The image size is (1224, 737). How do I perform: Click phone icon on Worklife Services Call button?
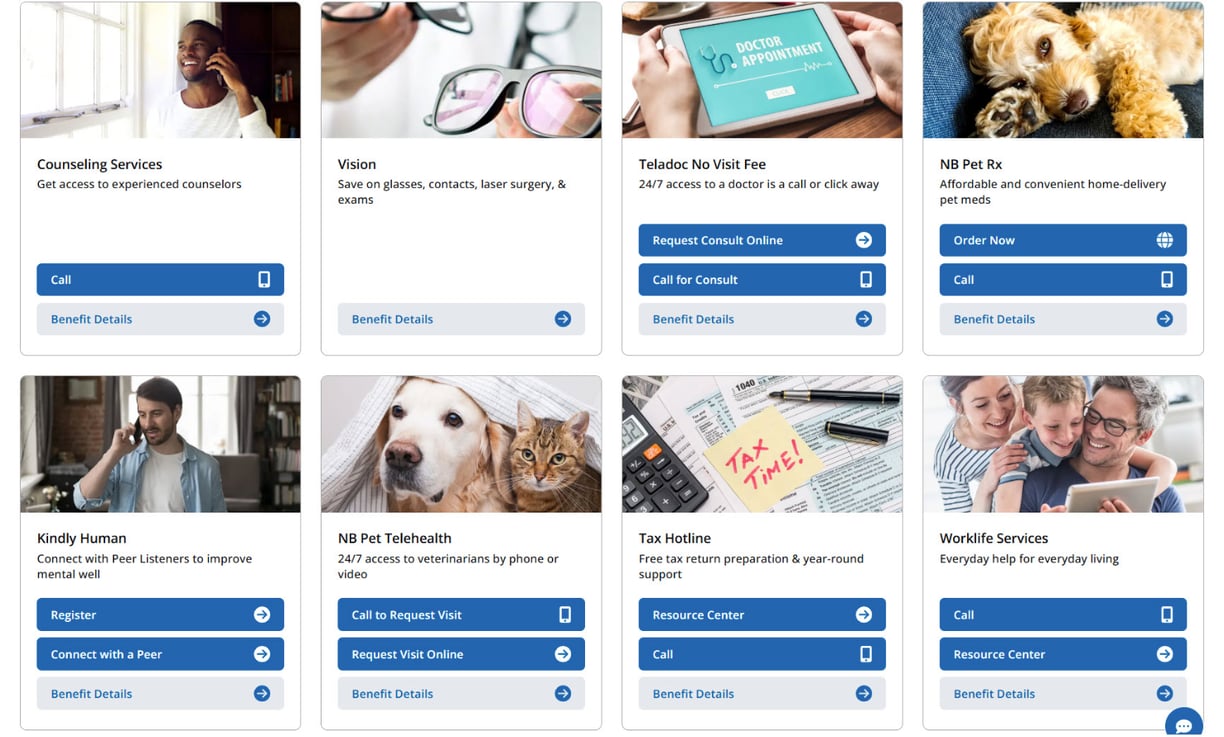tap(1167, 615)
